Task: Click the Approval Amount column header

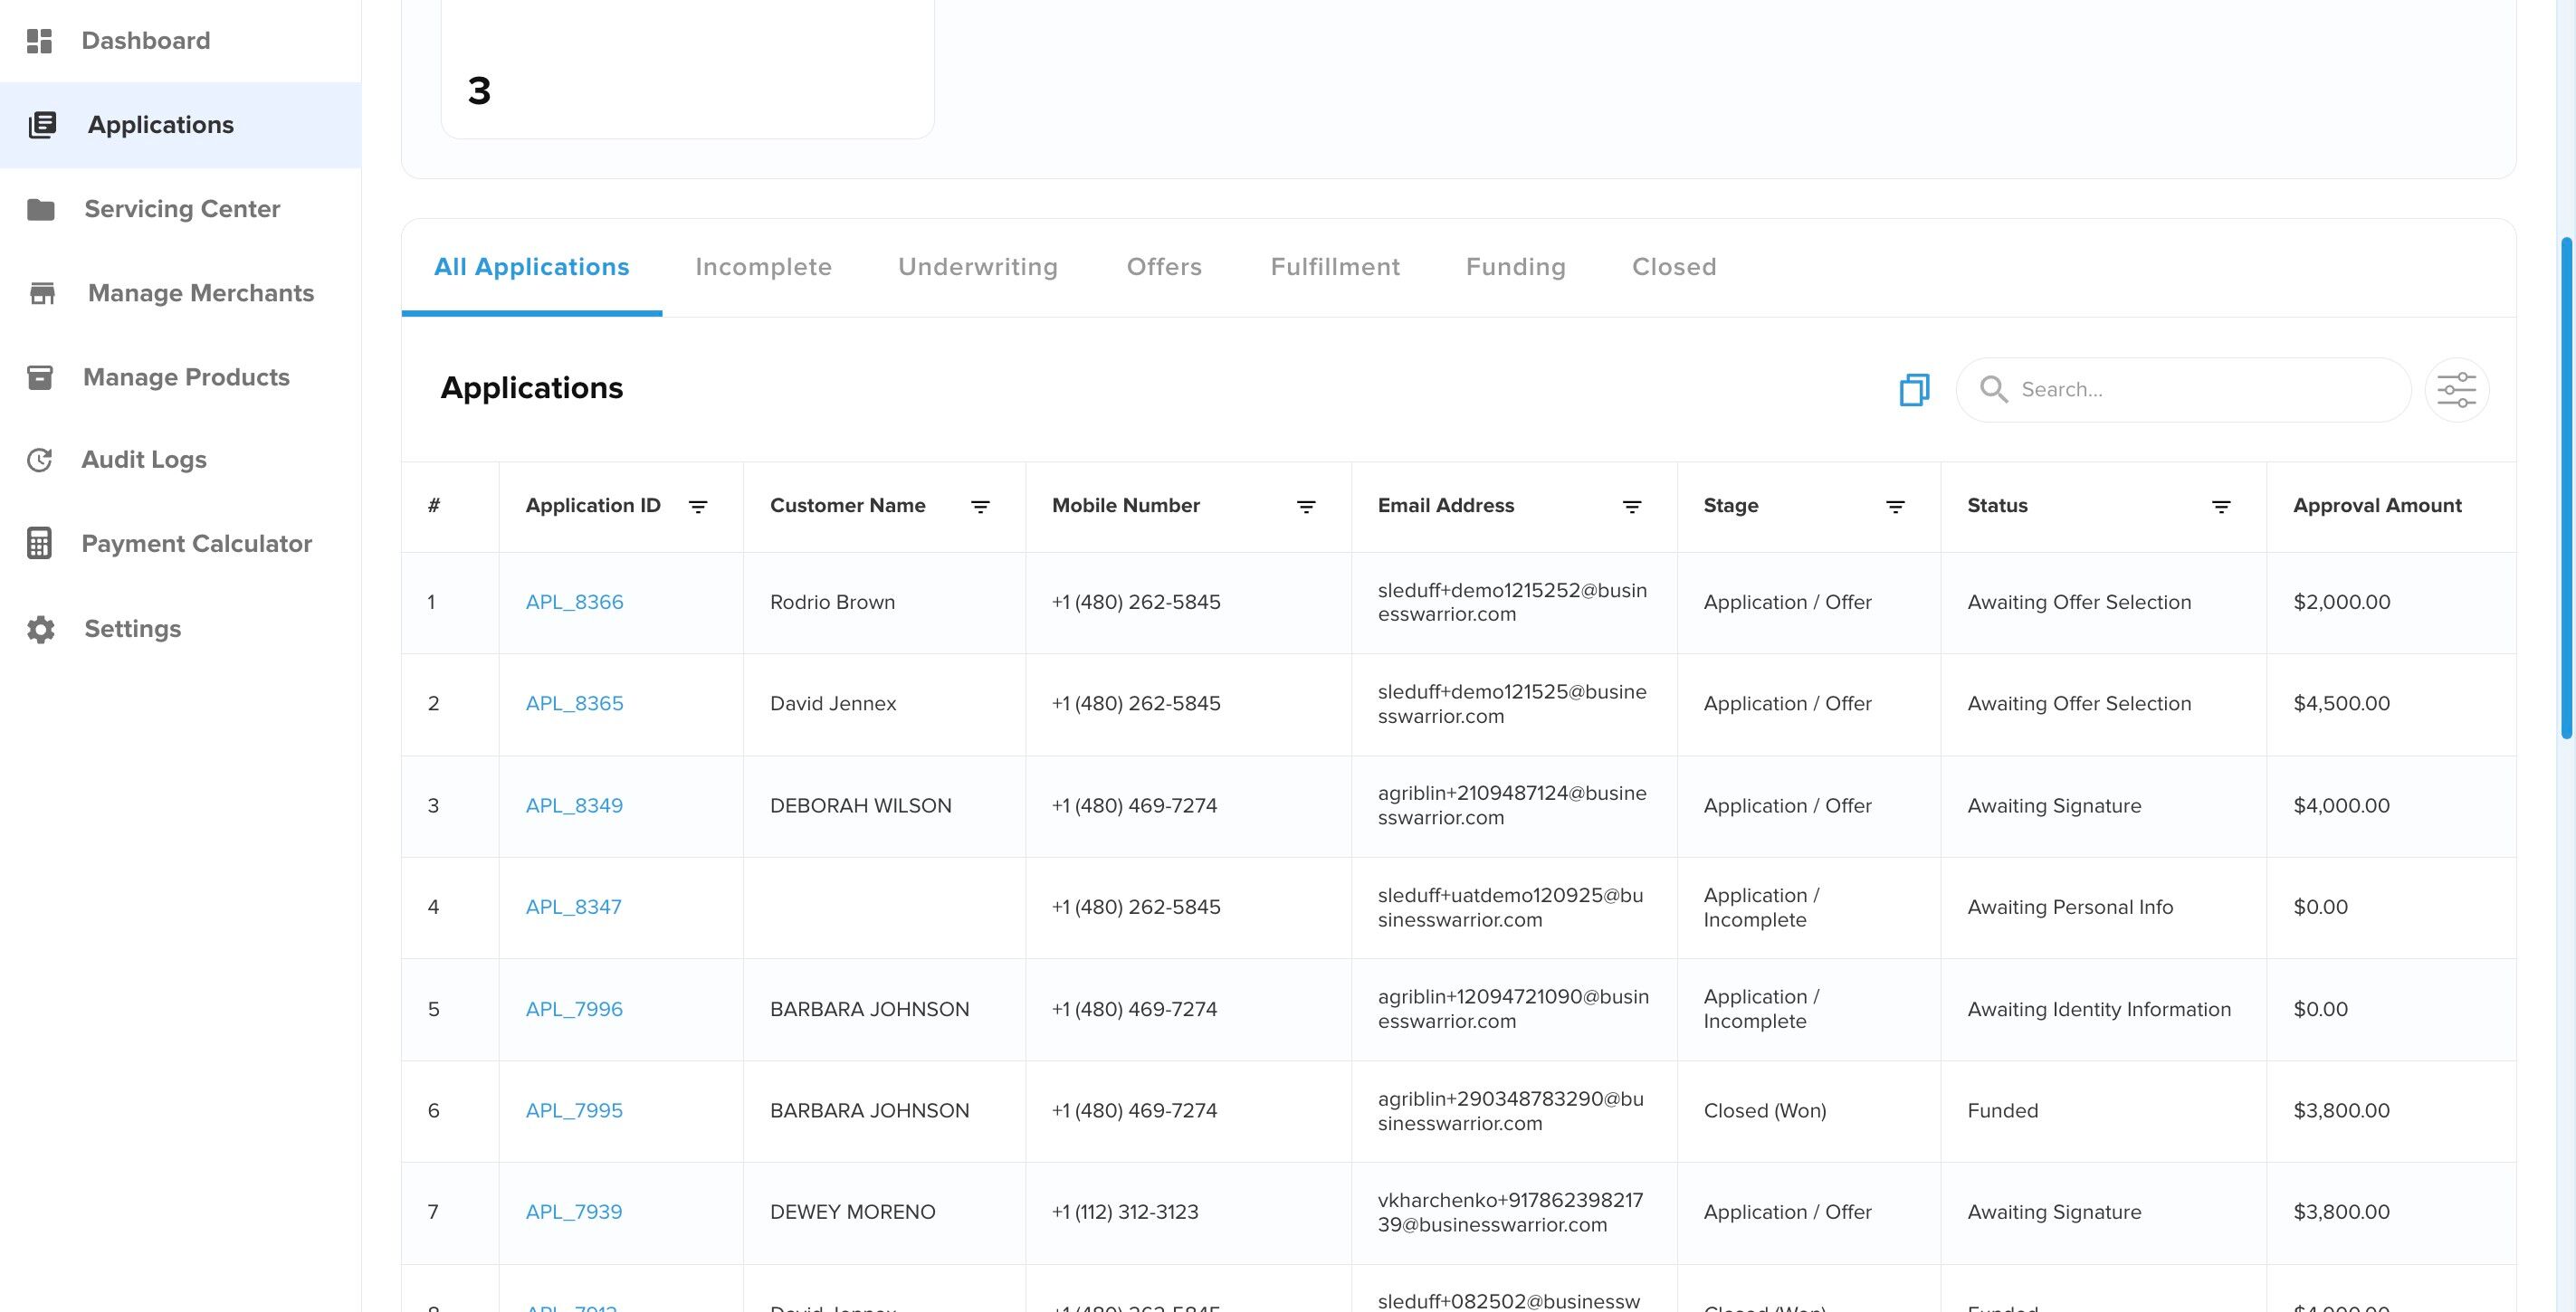Action: [2377, 506]
